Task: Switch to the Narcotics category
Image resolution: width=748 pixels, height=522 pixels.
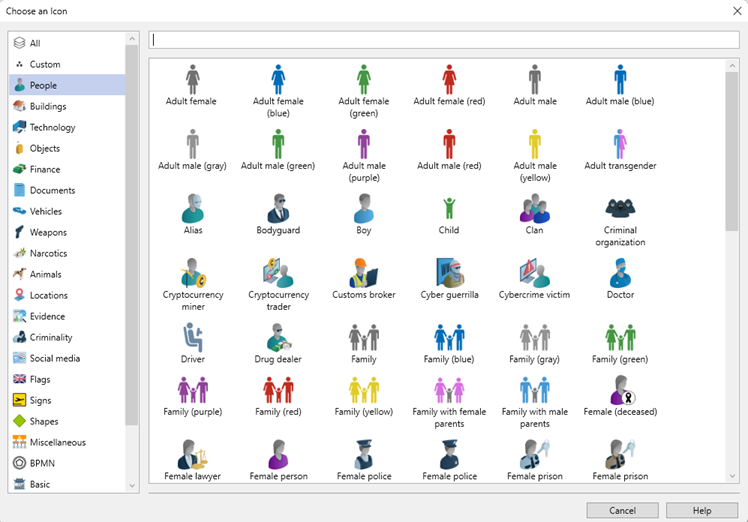Action: click(x=49, y=254)
